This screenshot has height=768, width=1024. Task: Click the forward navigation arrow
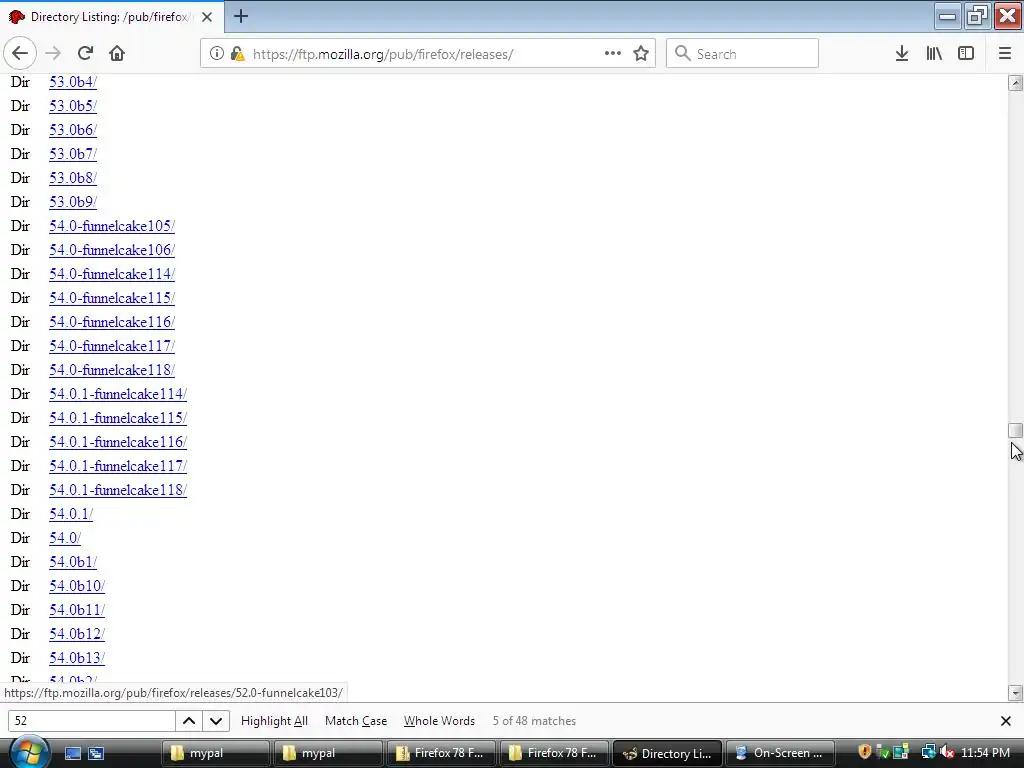click(x=54, y=54)
